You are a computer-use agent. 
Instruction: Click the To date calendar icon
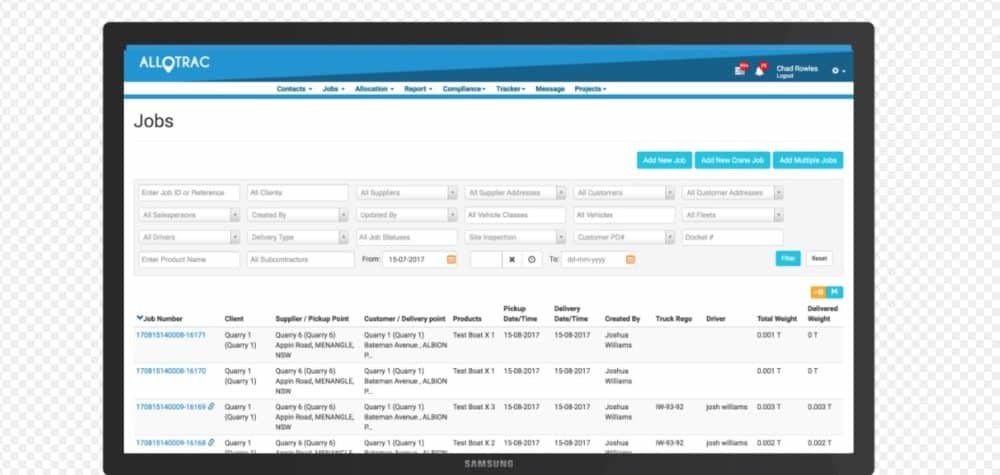coord(630,259)
